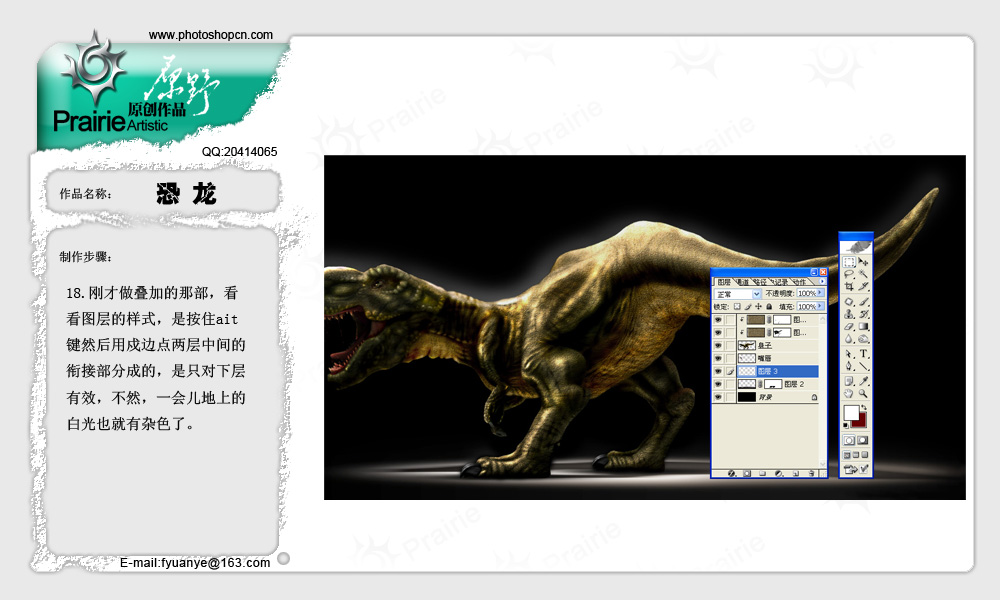1000x600 pixels.
Task: Toggle lock image pixels
Action: (x=748, y=307)
